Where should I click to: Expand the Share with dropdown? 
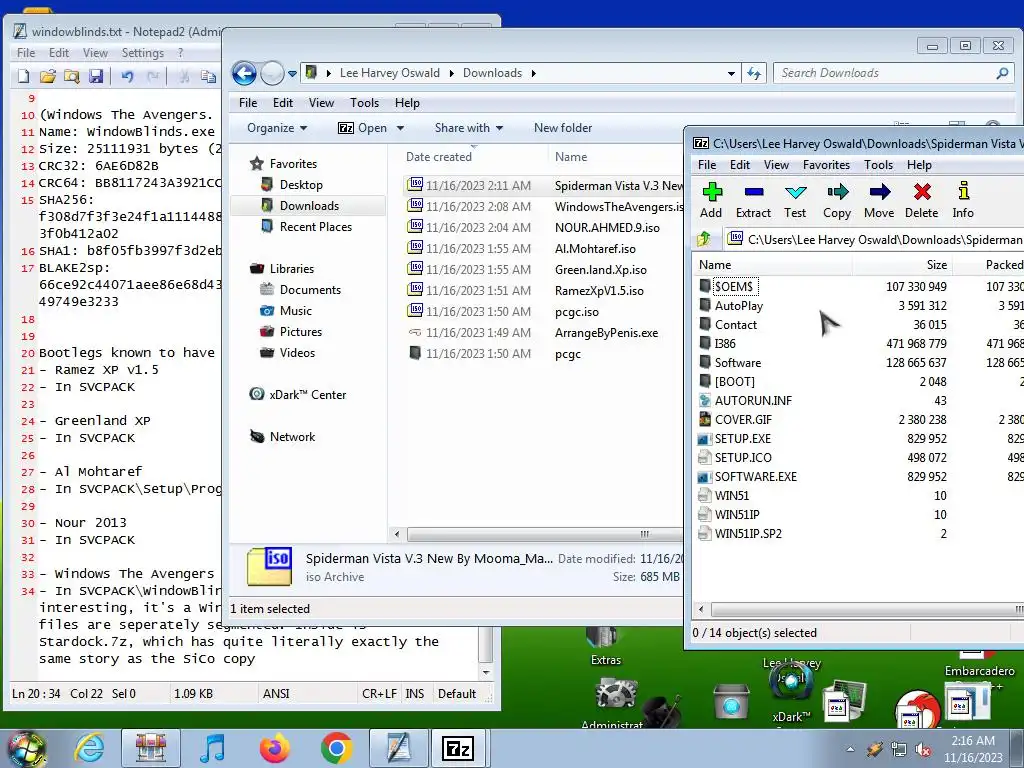(x=469, y=128)
